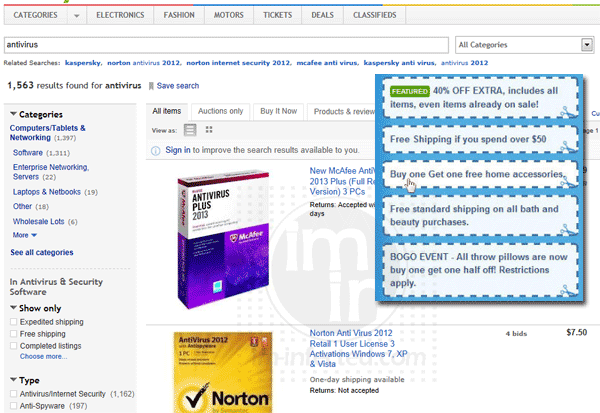
Task: Switch to the grid gallery view icon
Action: [209, 130]
